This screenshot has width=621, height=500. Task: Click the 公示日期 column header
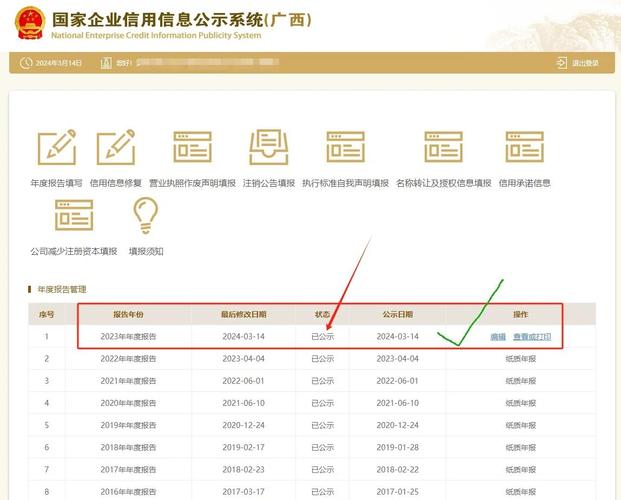click(x=398, y=314)
